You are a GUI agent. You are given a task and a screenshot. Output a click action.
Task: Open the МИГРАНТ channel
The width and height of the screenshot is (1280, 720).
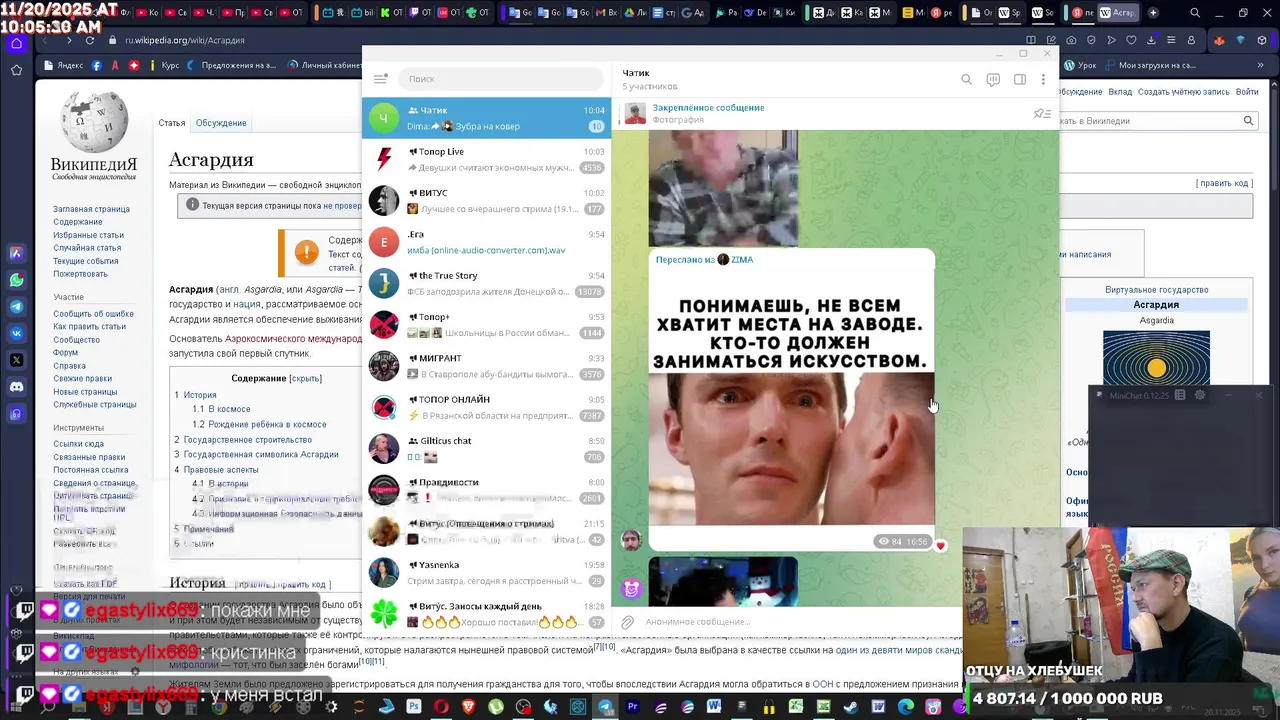coord(486,366)
